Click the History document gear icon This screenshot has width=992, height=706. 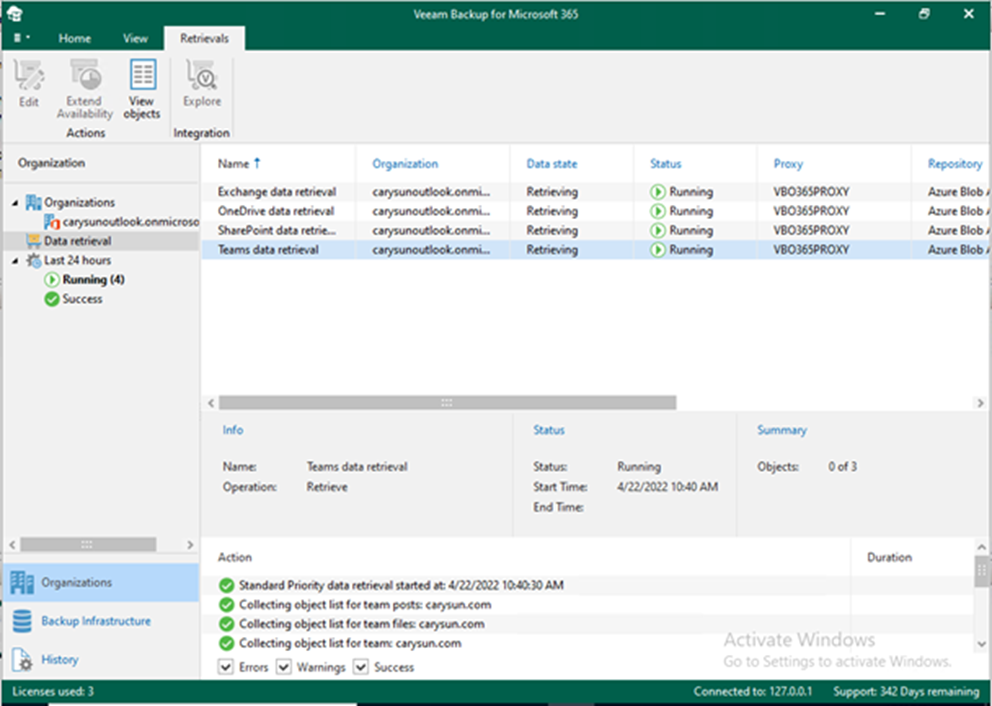point(22,660)
